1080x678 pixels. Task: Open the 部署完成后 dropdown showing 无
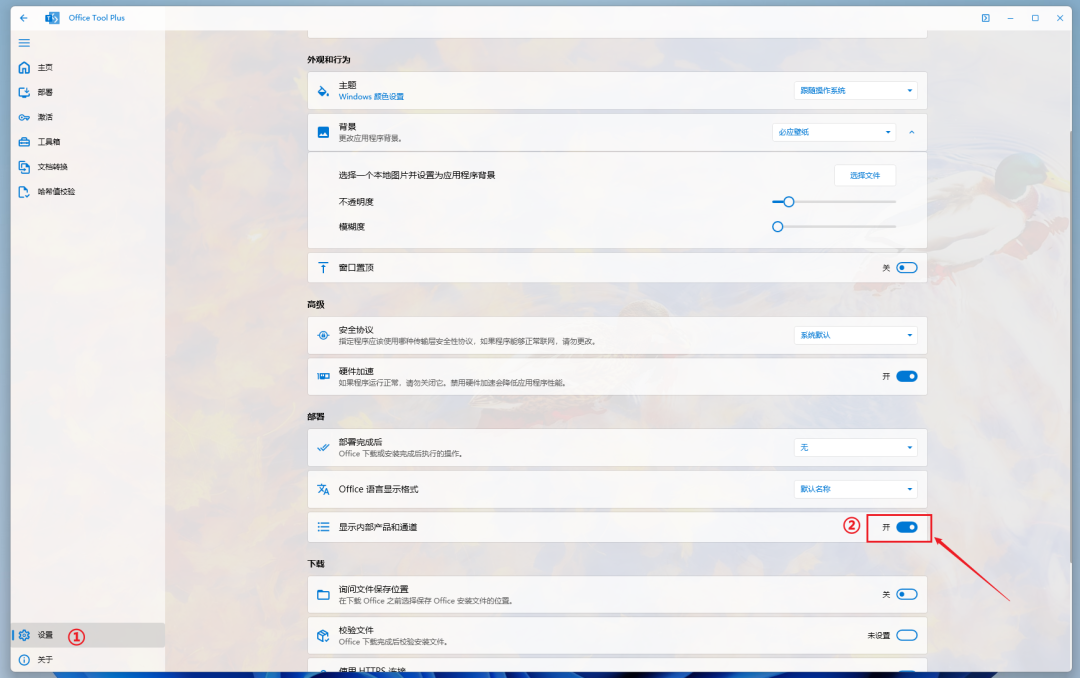[856, 448]
